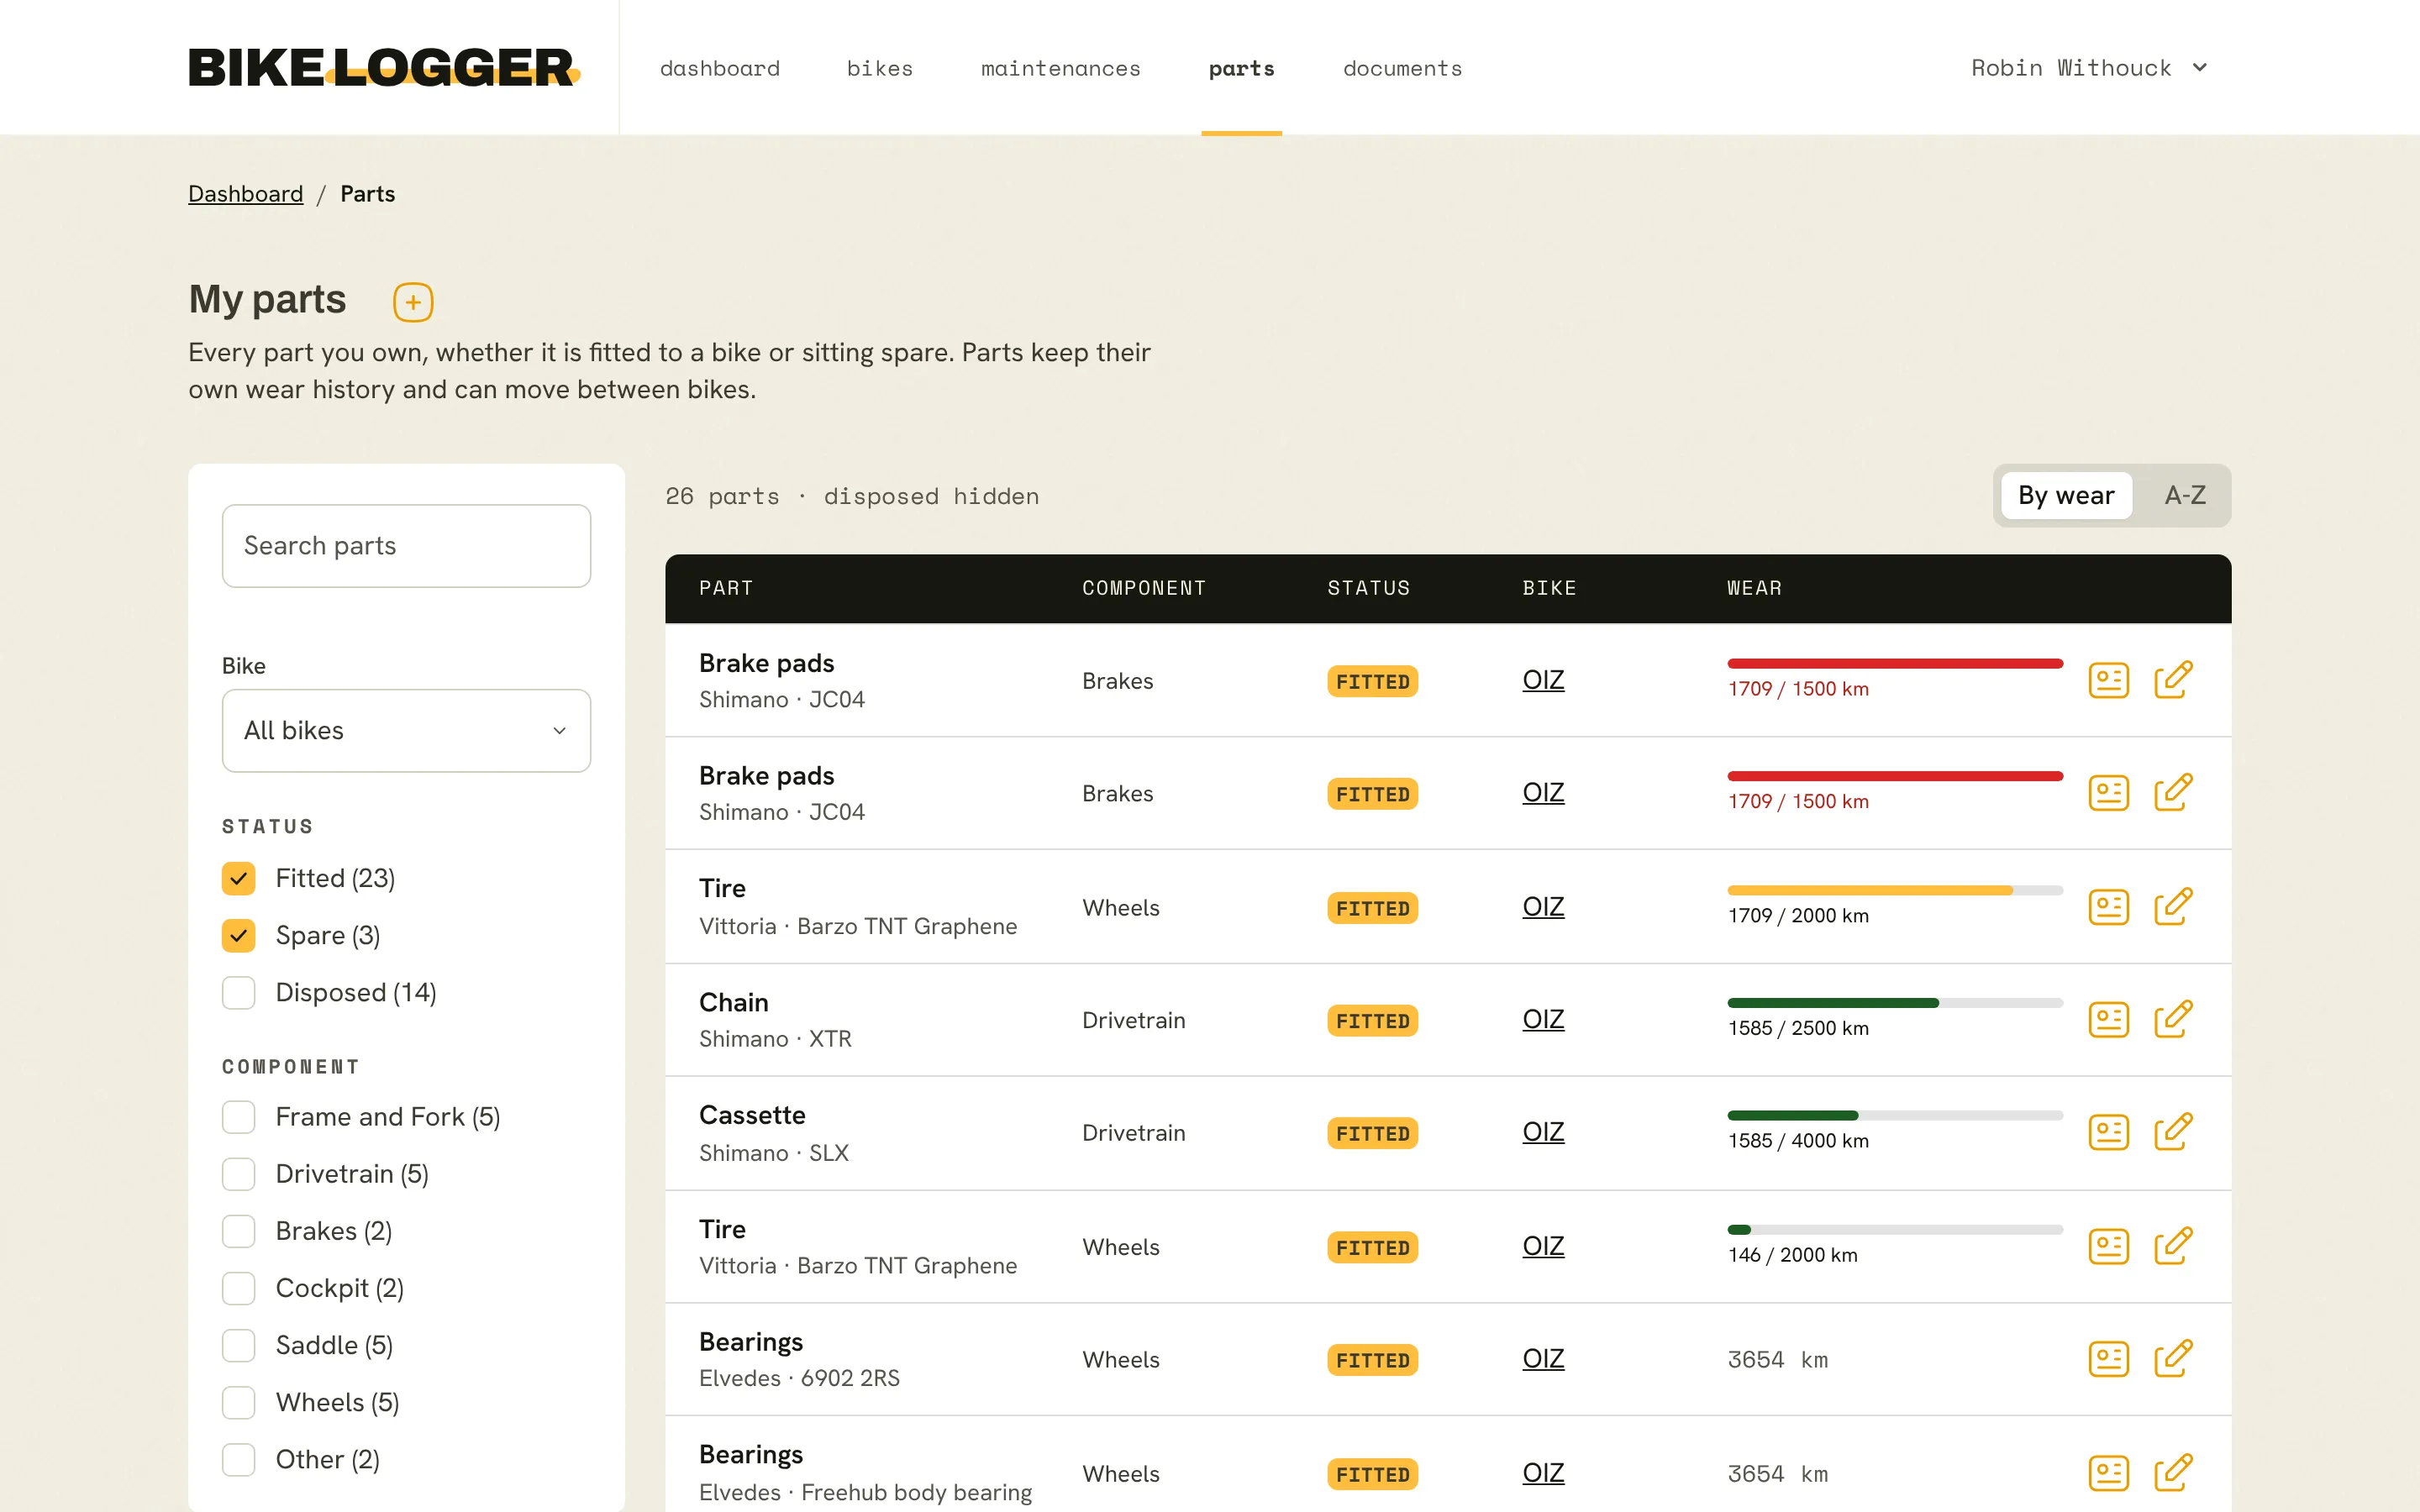Uncheck the Spare (3) status filter
2420x1512 pixels.
238,935
